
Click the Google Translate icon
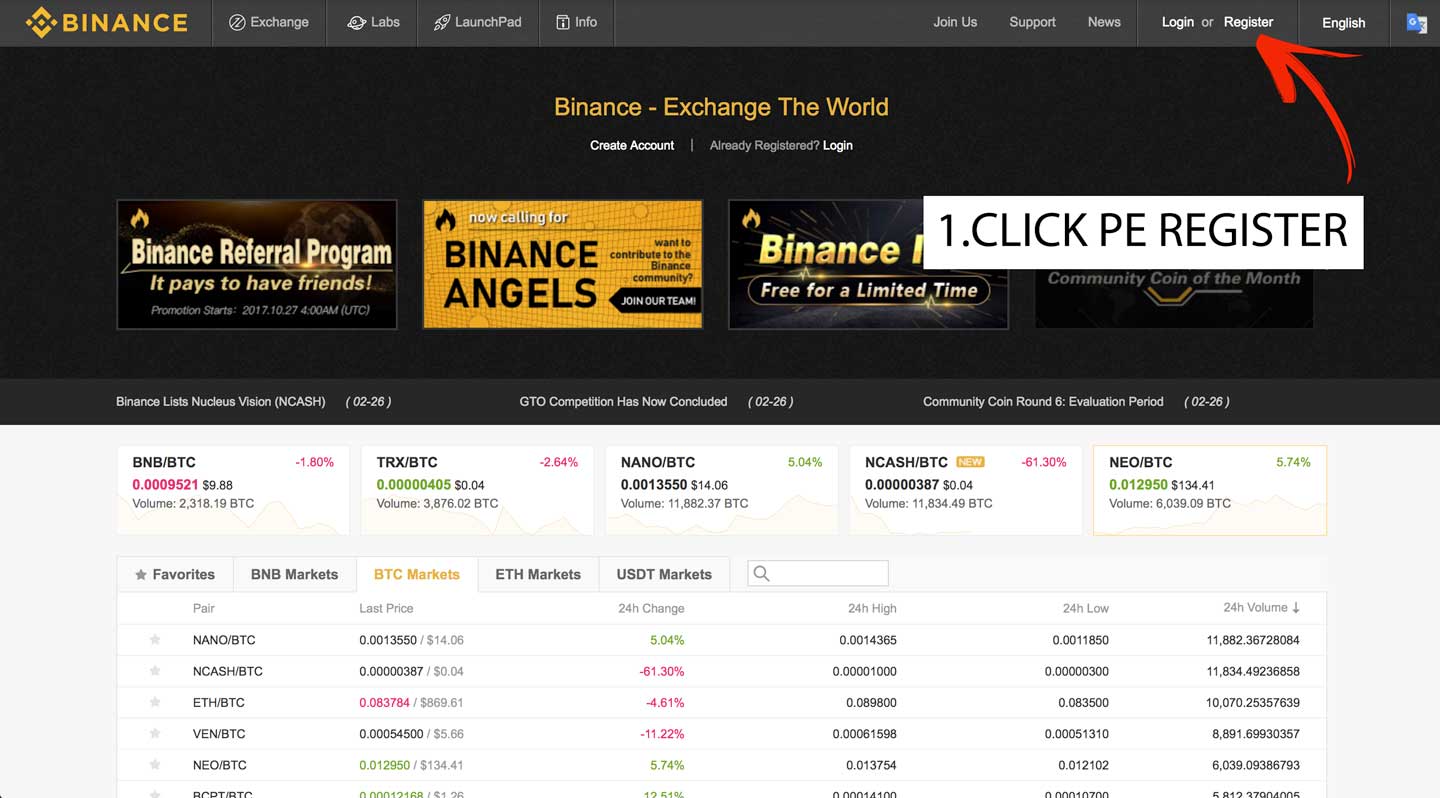click(1416, 23)
